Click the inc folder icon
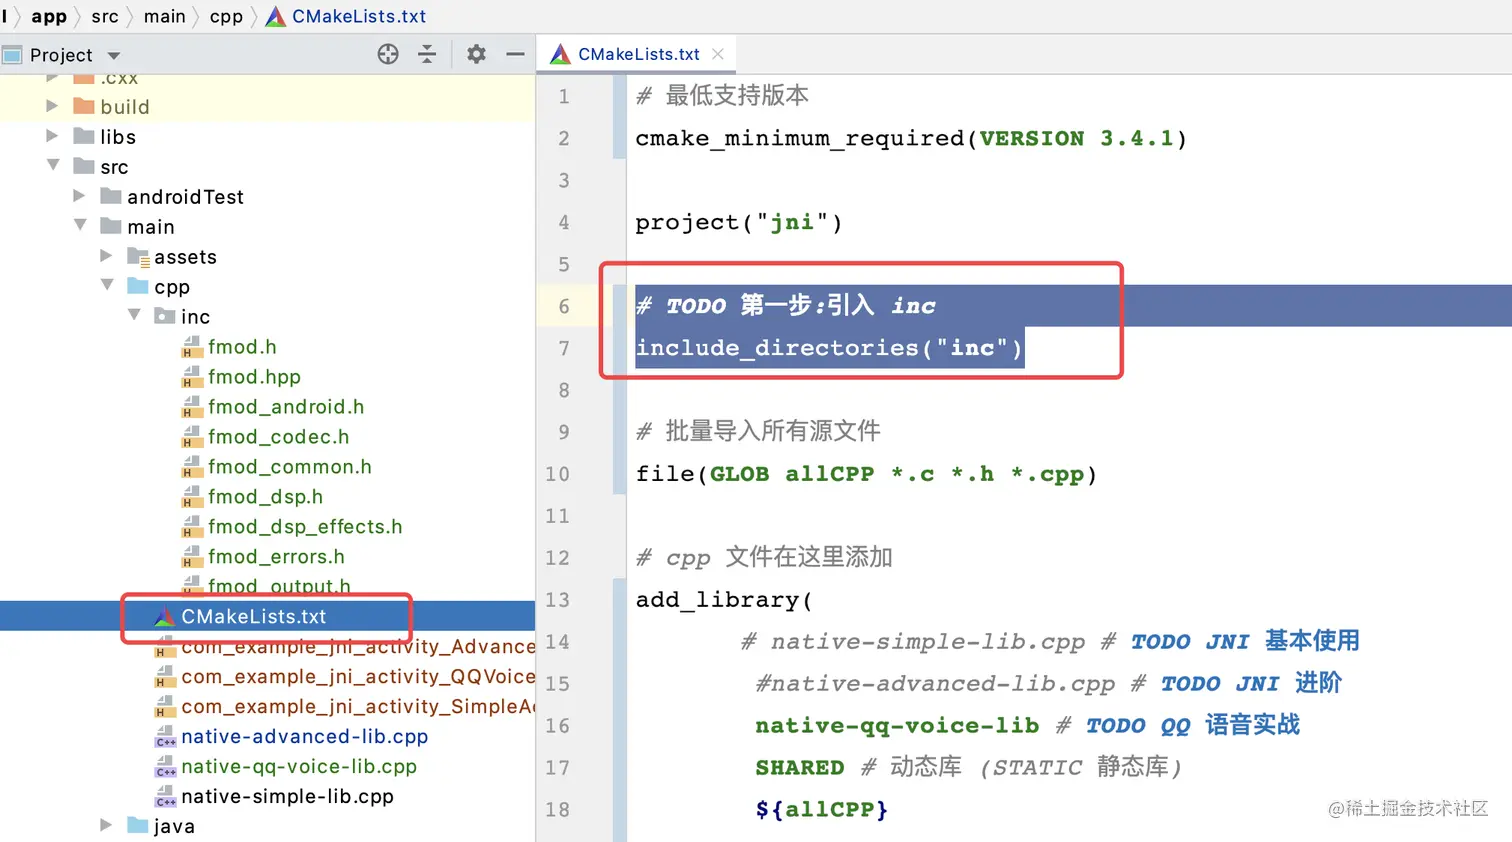Screen dimensions: 1512x842 [x=165, y=316]
